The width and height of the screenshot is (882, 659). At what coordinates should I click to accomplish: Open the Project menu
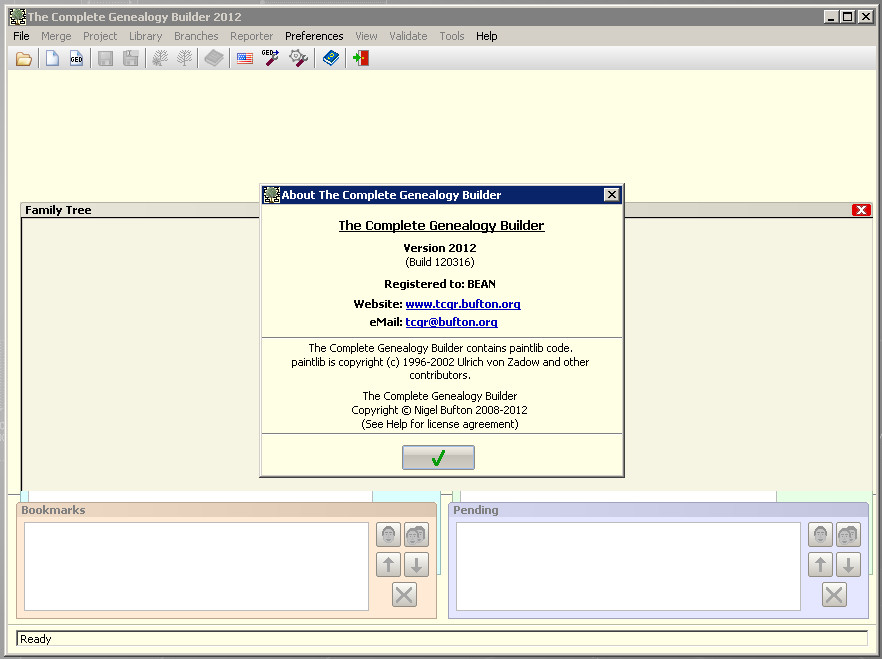tap(100, 36)
